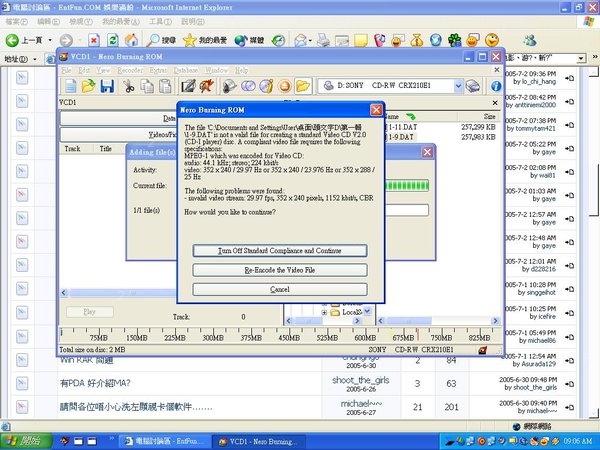600x450 pixels.
Task: Open the Extras menu in Nero
Action: pos(158,70)
